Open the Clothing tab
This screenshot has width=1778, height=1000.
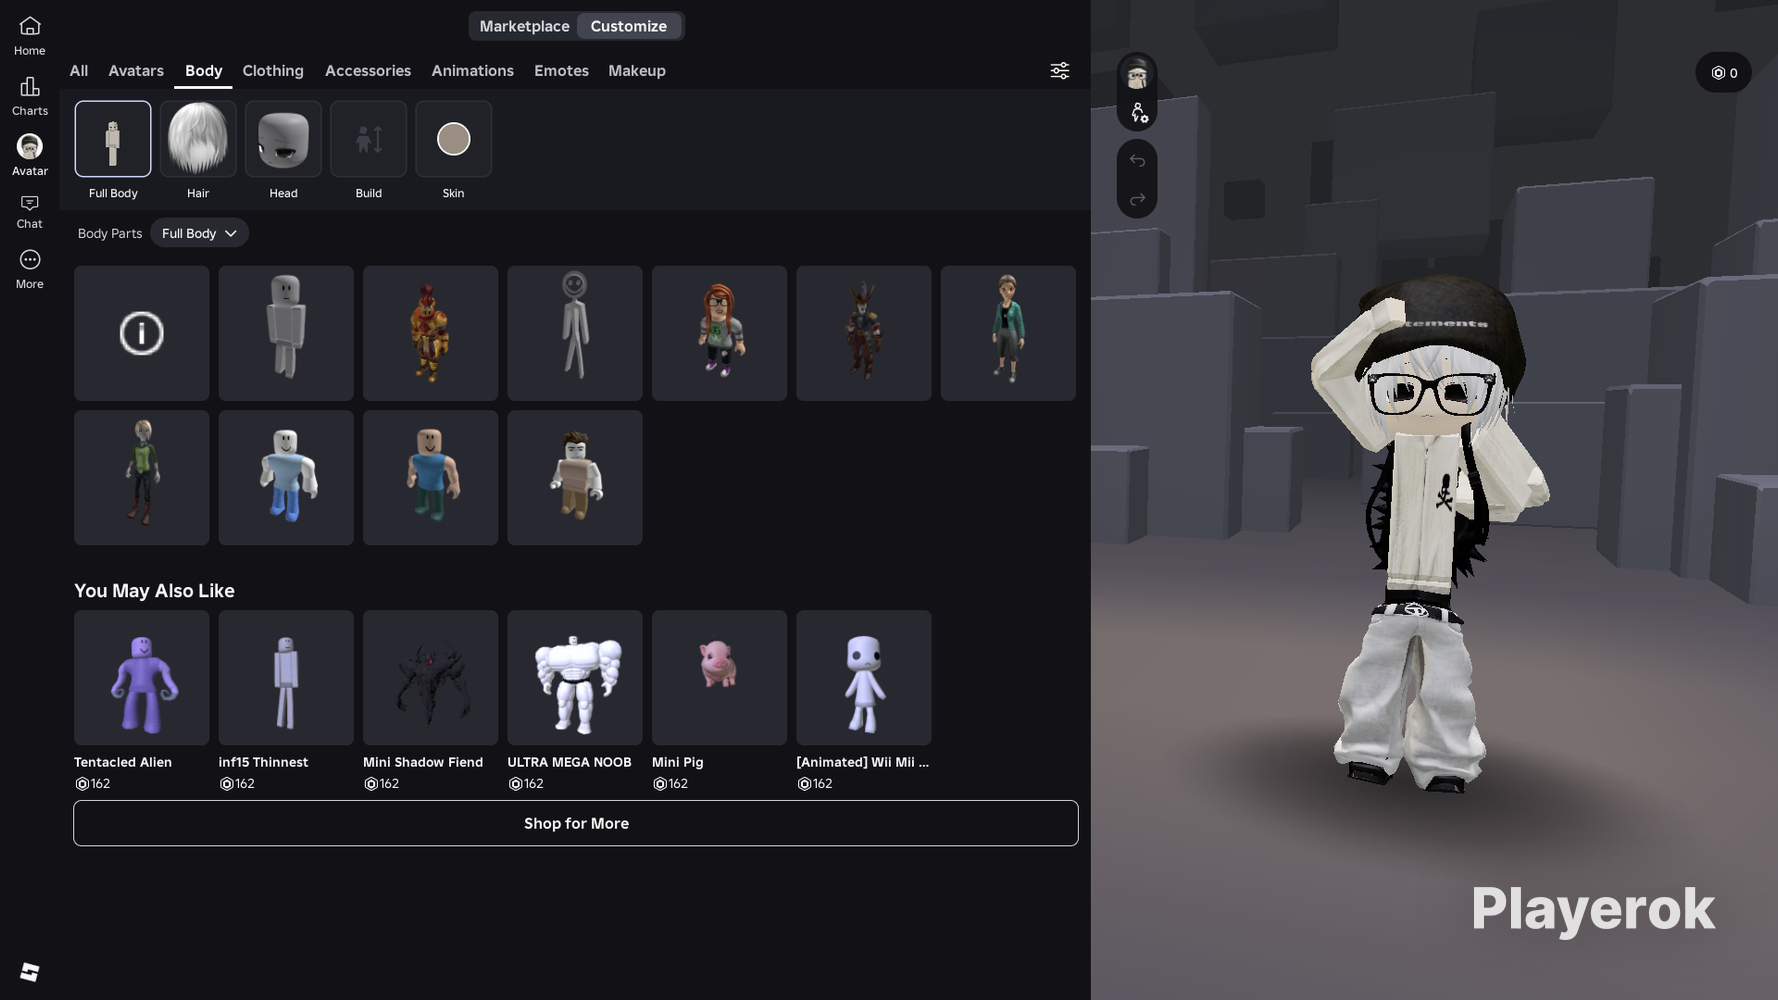pos(273,71)
